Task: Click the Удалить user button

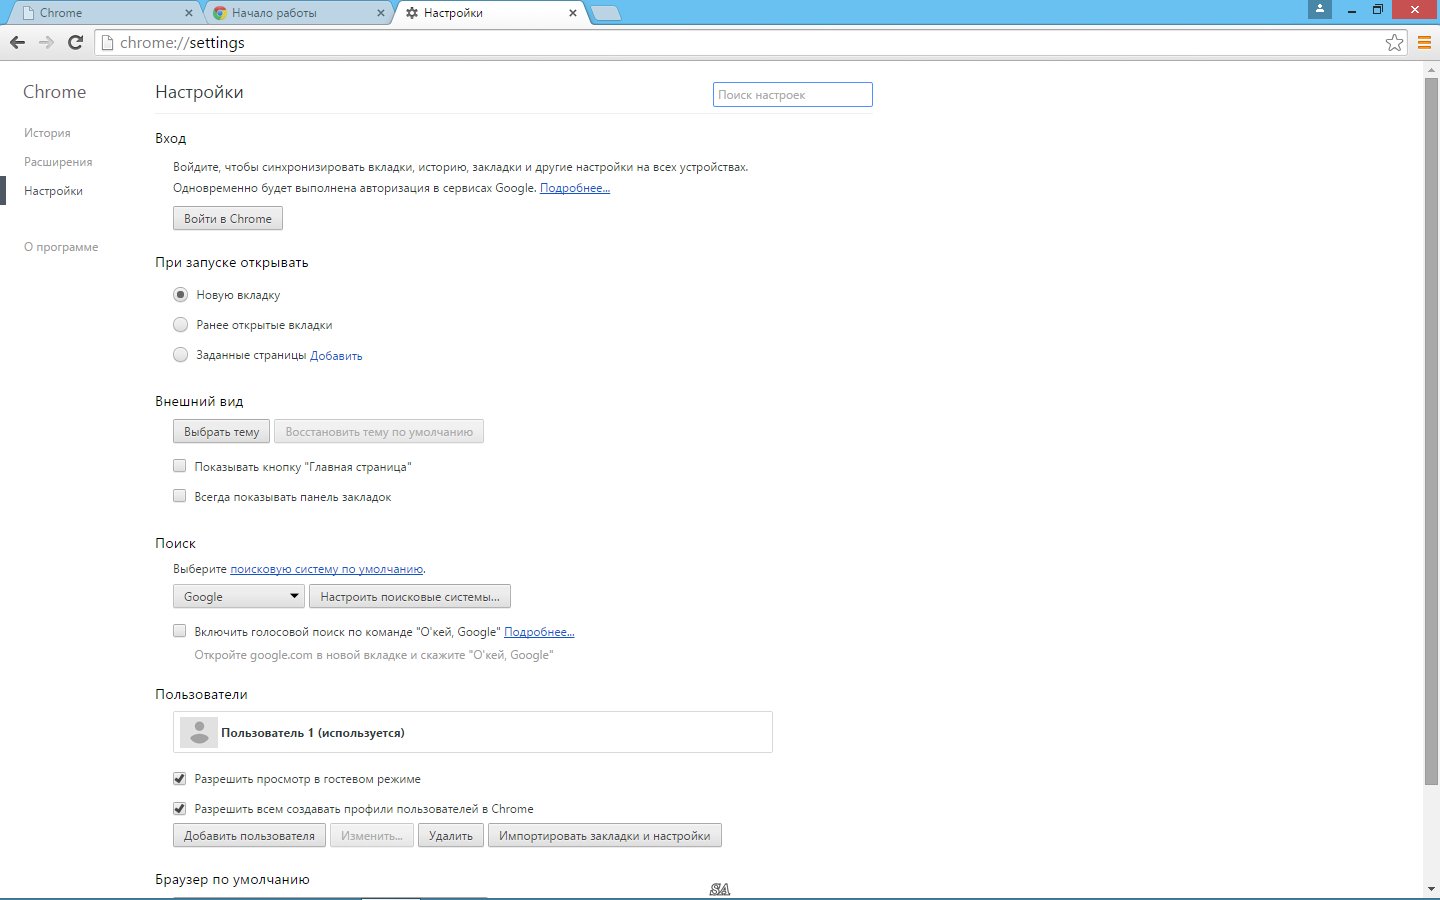Action: 451,836
